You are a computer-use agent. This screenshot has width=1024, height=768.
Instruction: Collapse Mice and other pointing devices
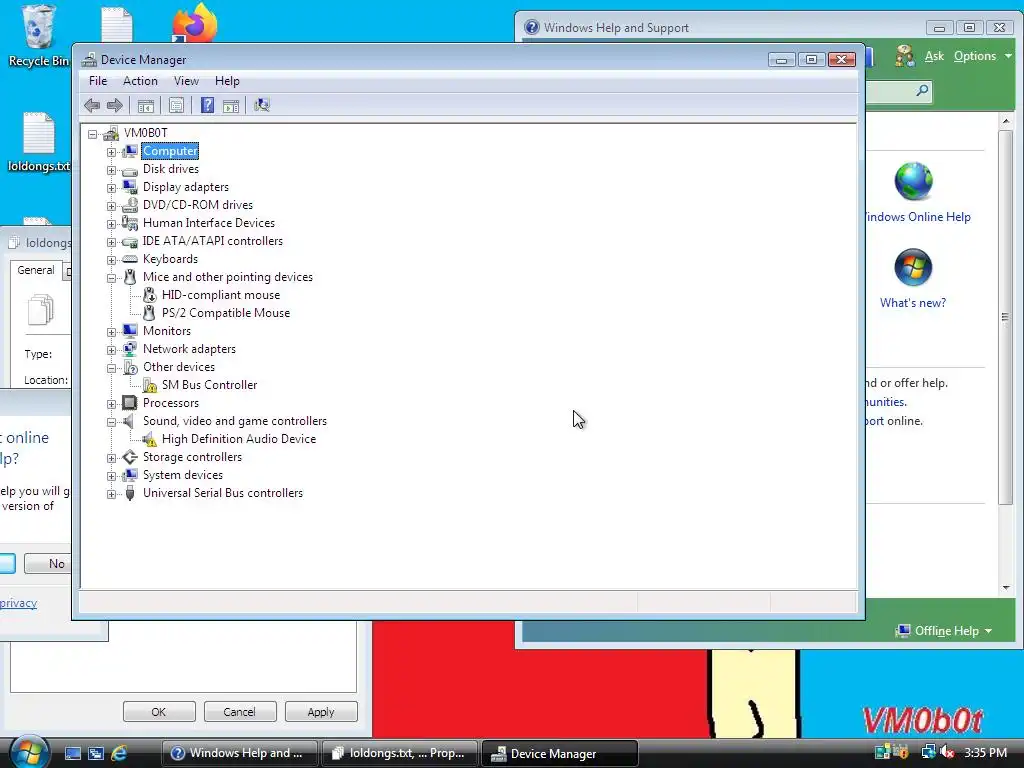[x=111, y=278]
